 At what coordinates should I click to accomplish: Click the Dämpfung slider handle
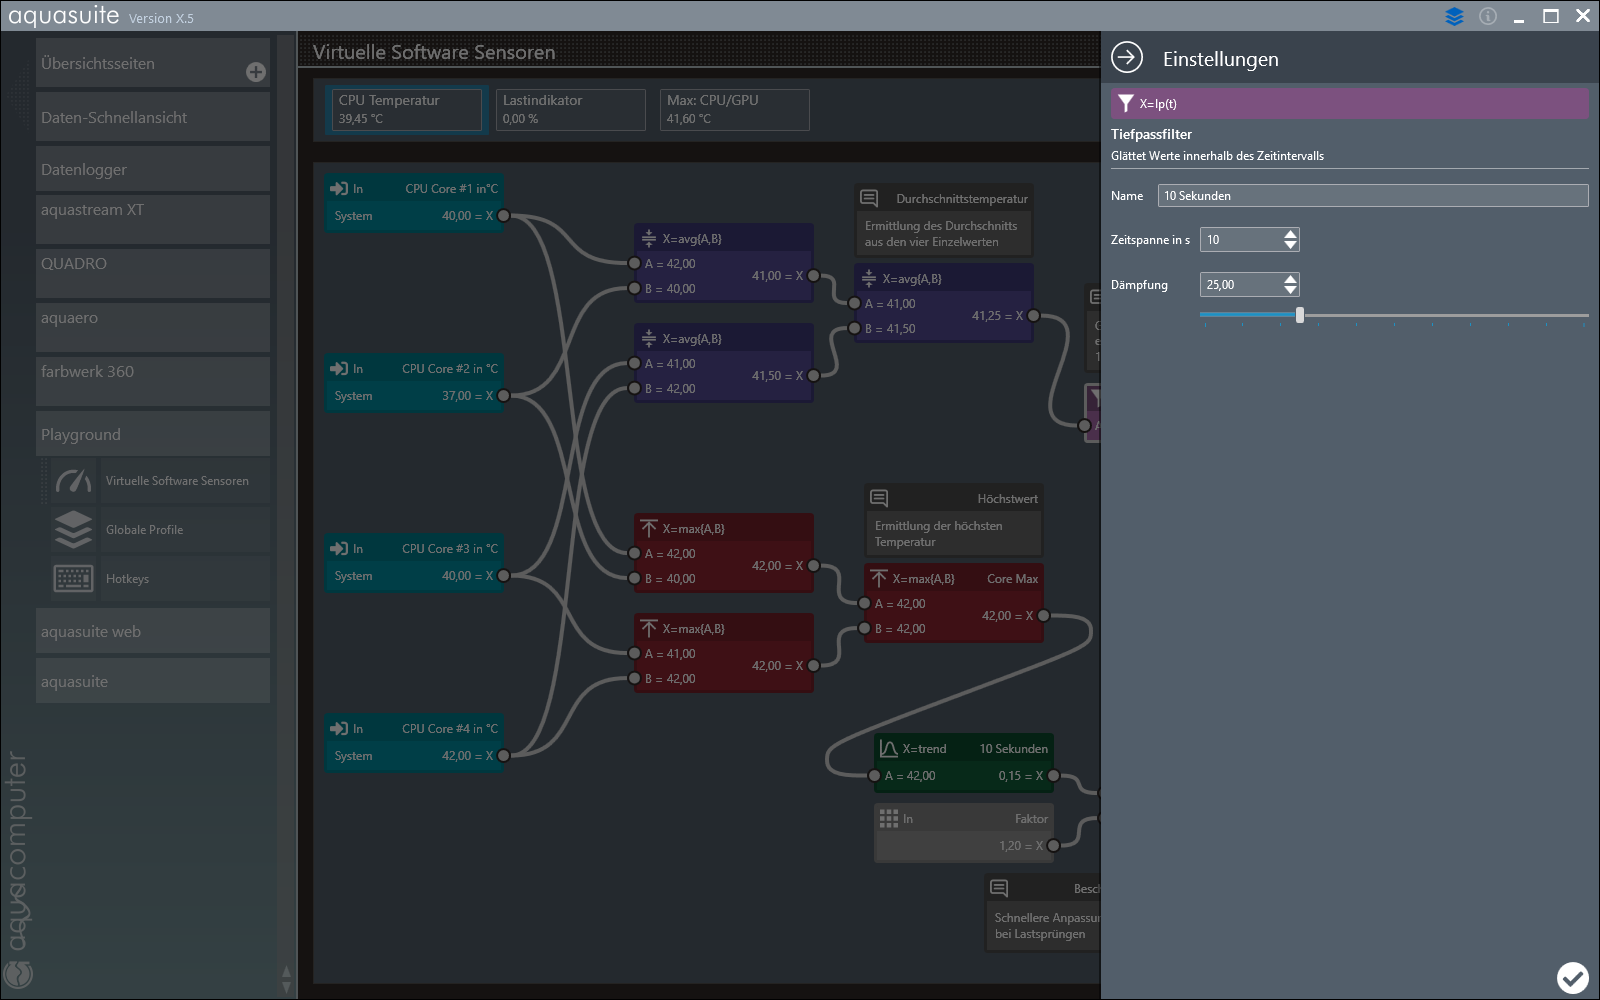pos(1300,315)
